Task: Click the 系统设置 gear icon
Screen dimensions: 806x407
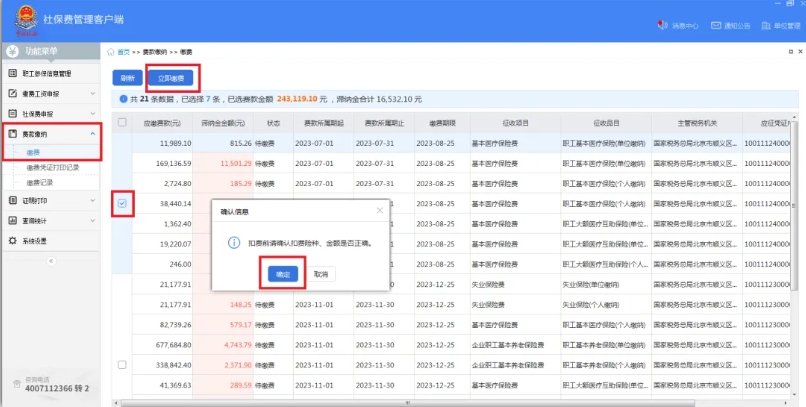Action: 13,240
